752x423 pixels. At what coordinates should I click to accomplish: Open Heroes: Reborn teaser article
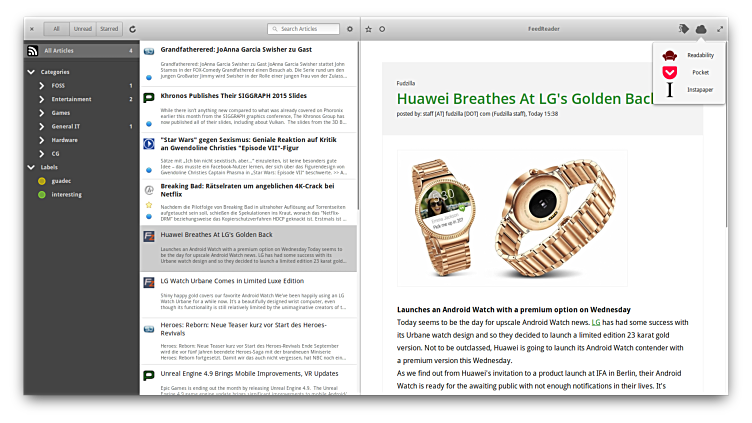[248, 341]
